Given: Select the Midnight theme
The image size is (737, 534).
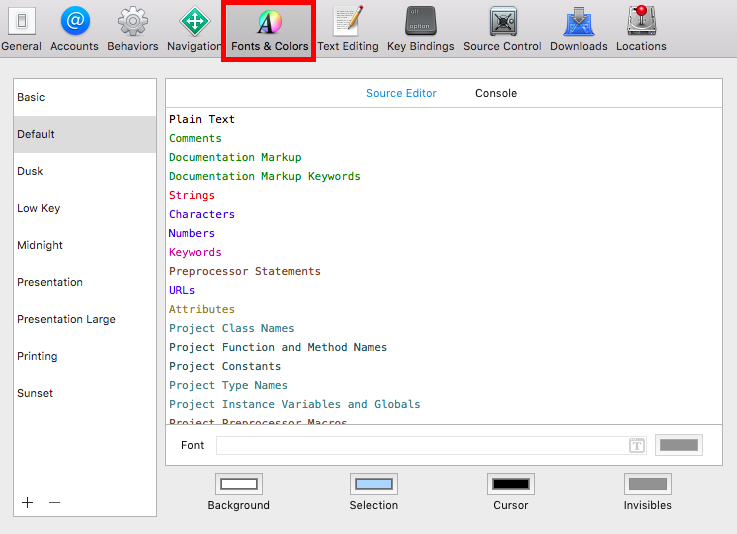Looking at the screenshot, I should click(x=85, y=245).
